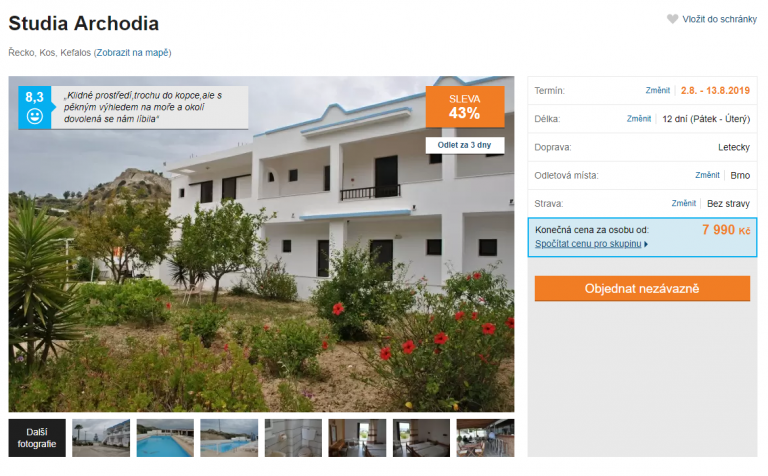Change the Délka duration via Změnit

click(x=639, y=119)
